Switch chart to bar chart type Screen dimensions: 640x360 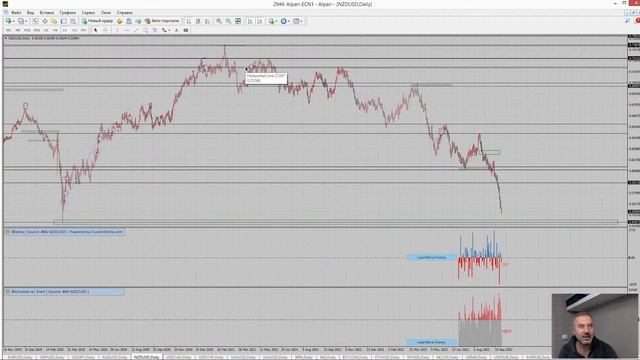(x=189, y=21)
